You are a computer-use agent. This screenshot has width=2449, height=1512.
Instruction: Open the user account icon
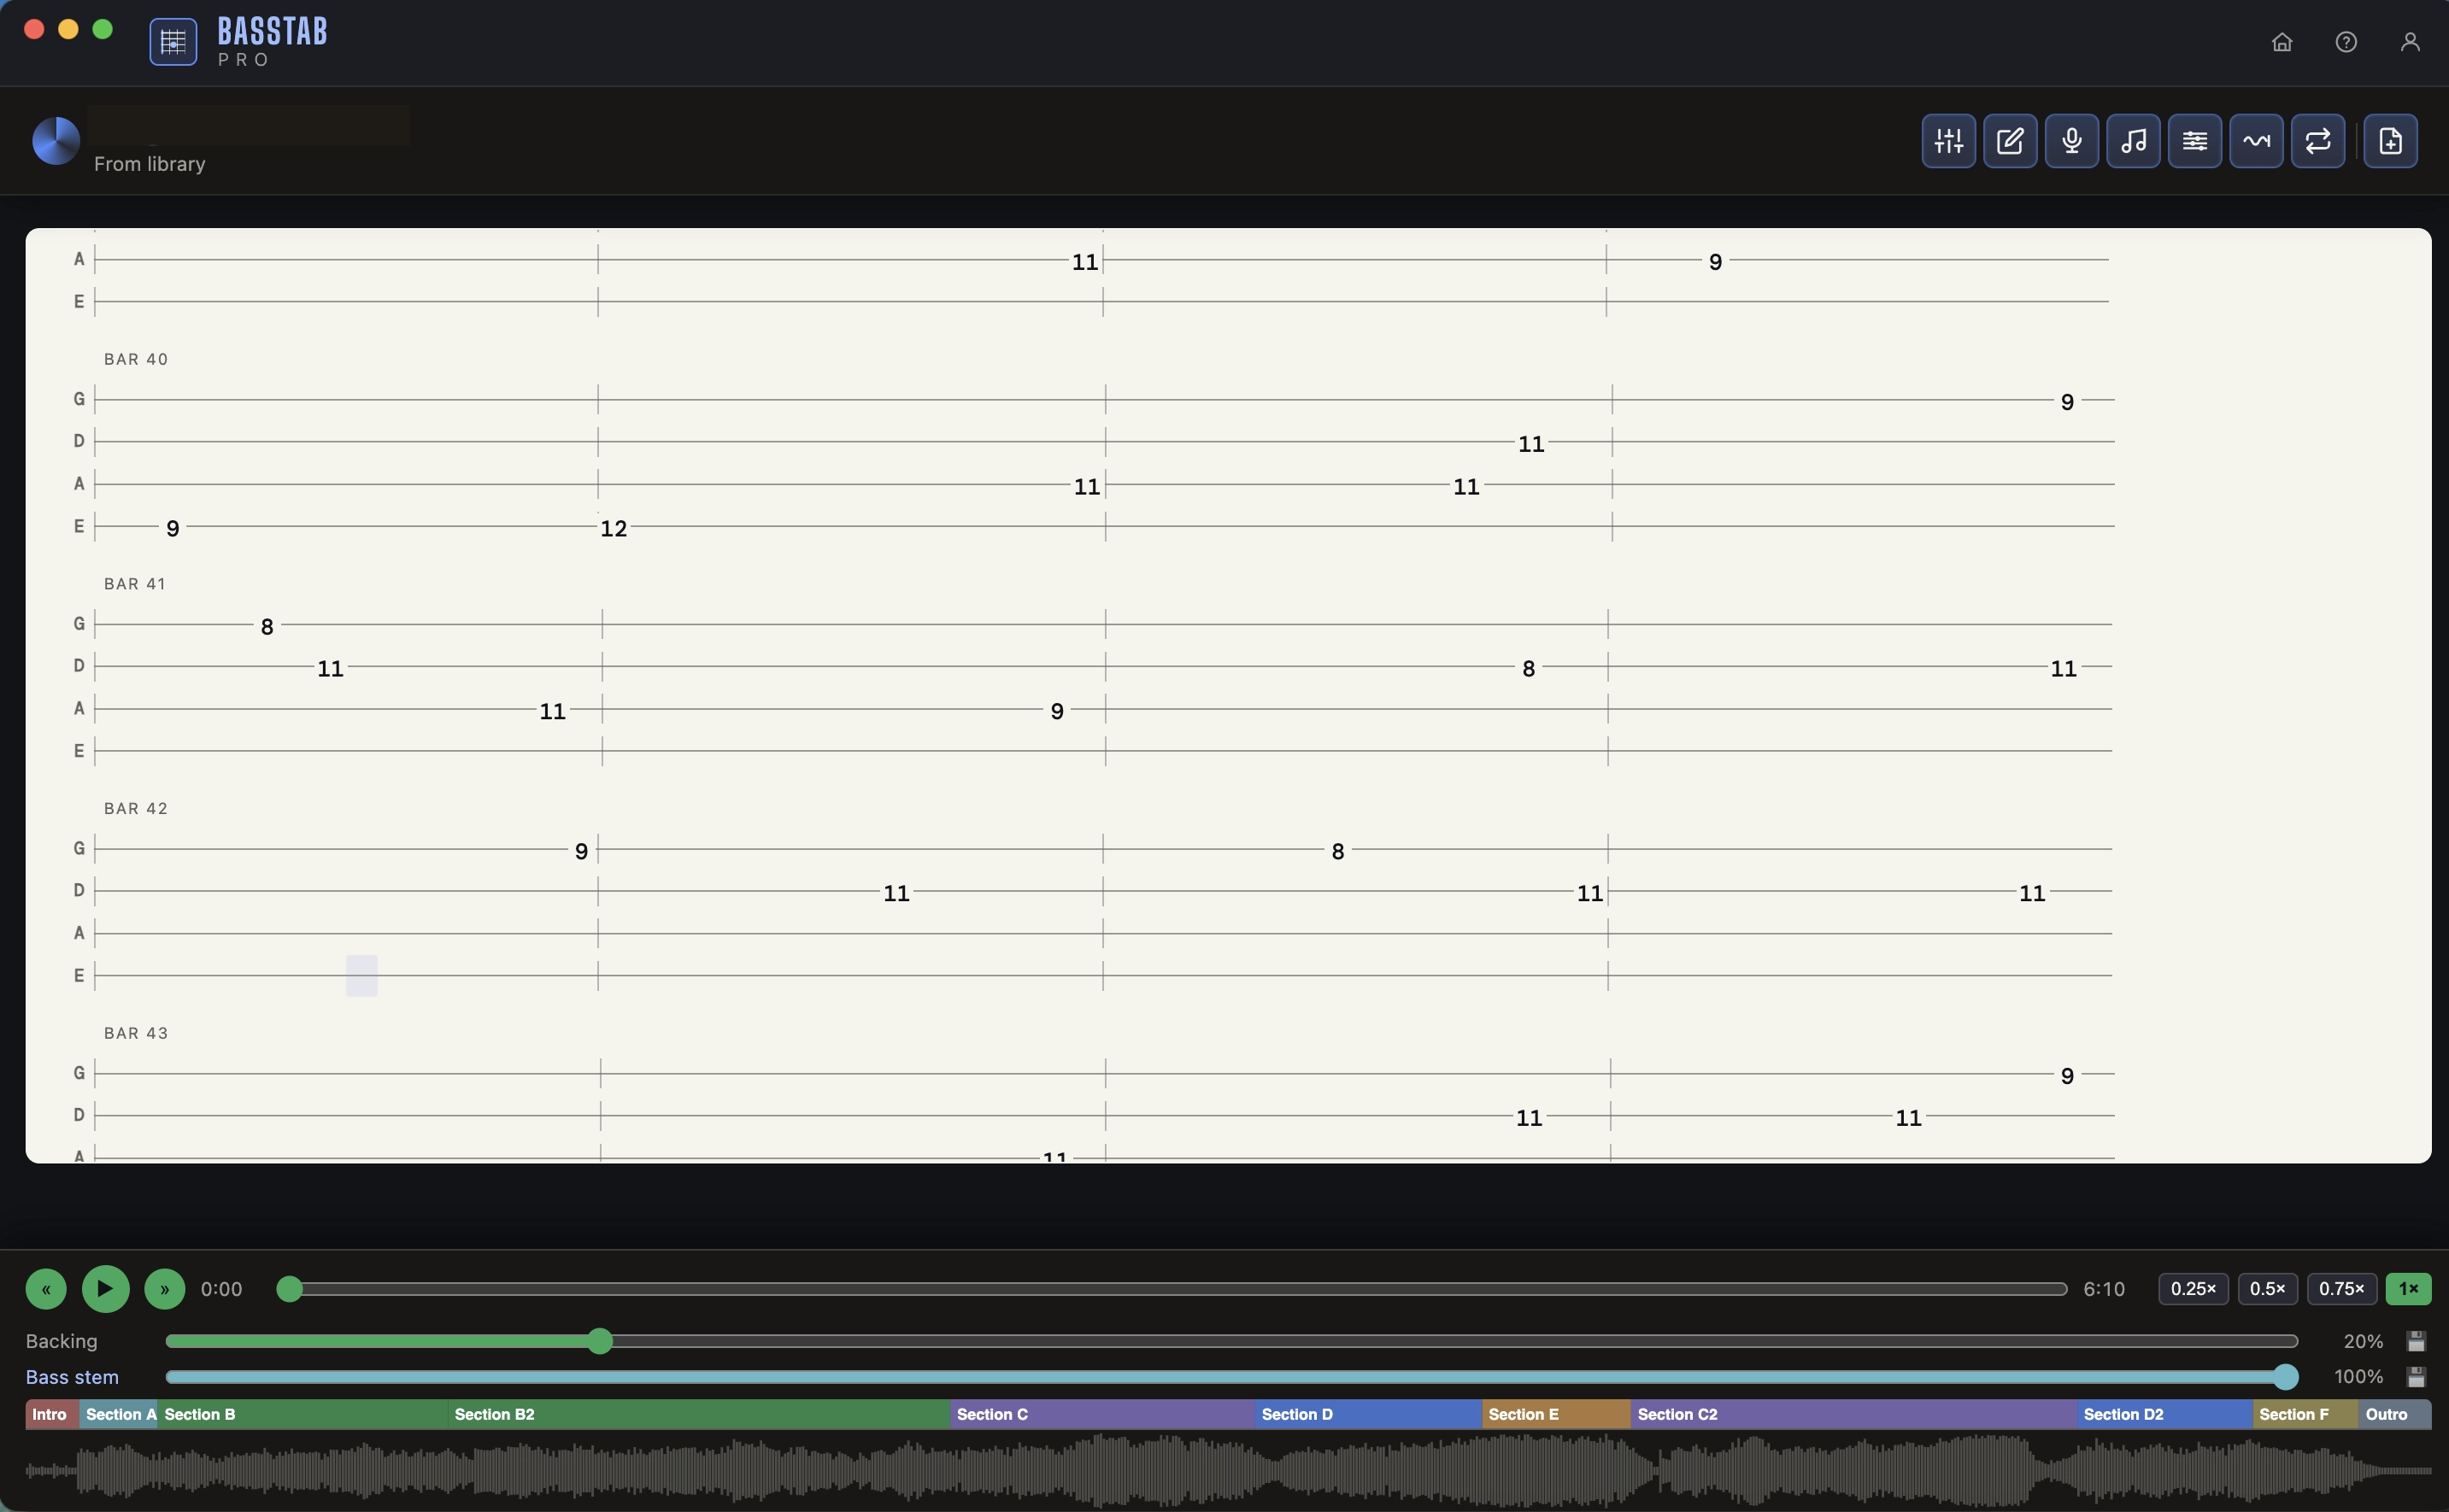pyautogui.click(x=2410, y=42)
